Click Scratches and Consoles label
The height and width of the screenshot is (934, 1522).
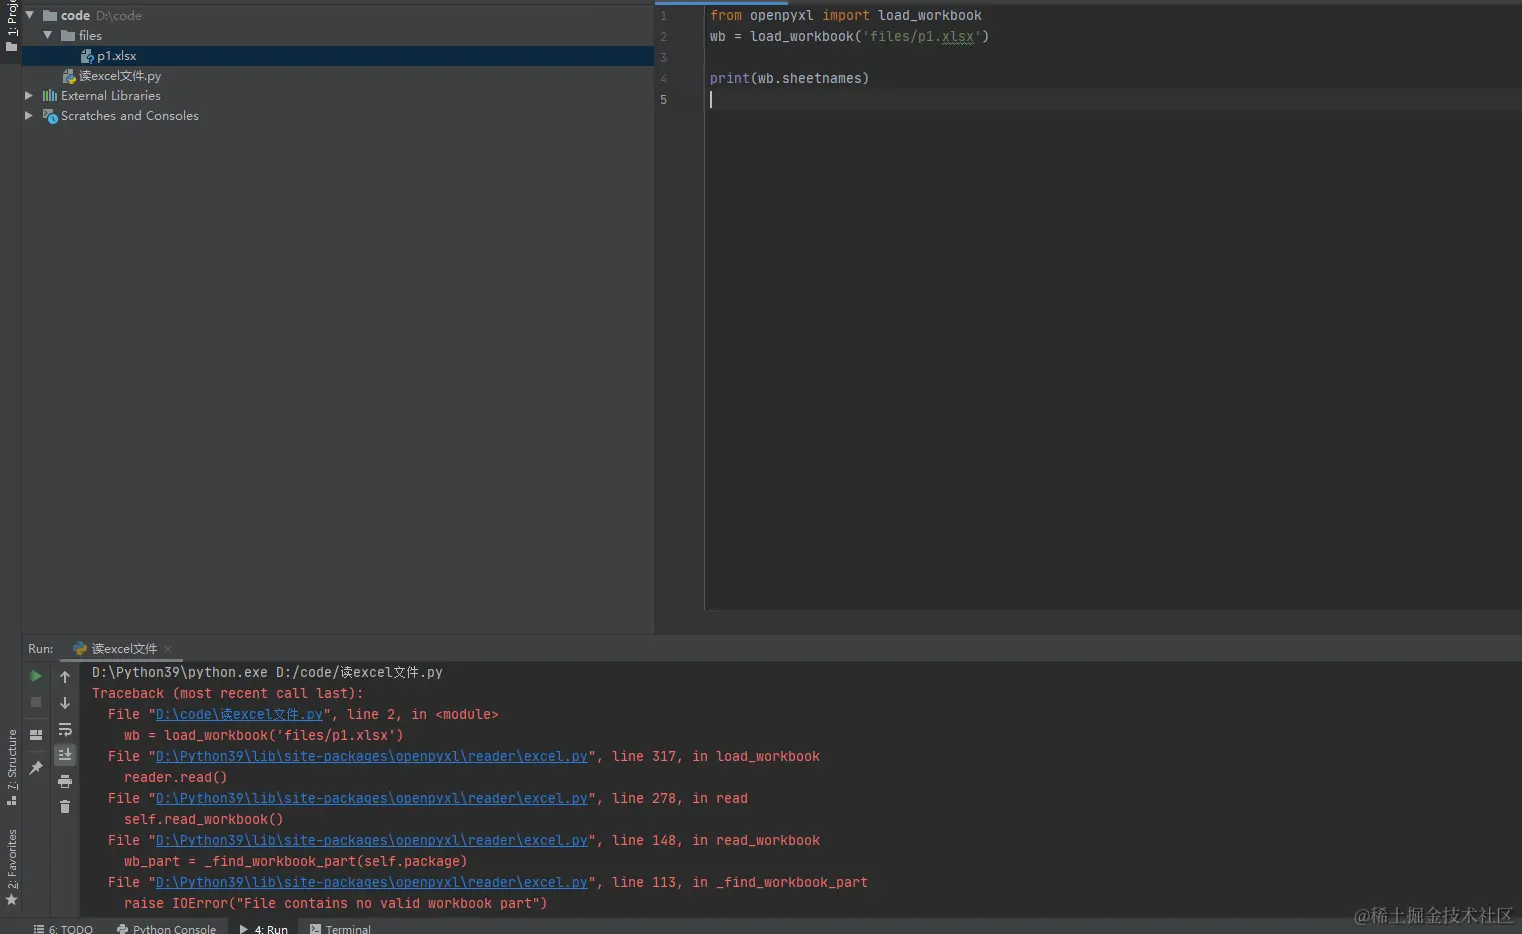pyautogui.click(x=130, y=116)
